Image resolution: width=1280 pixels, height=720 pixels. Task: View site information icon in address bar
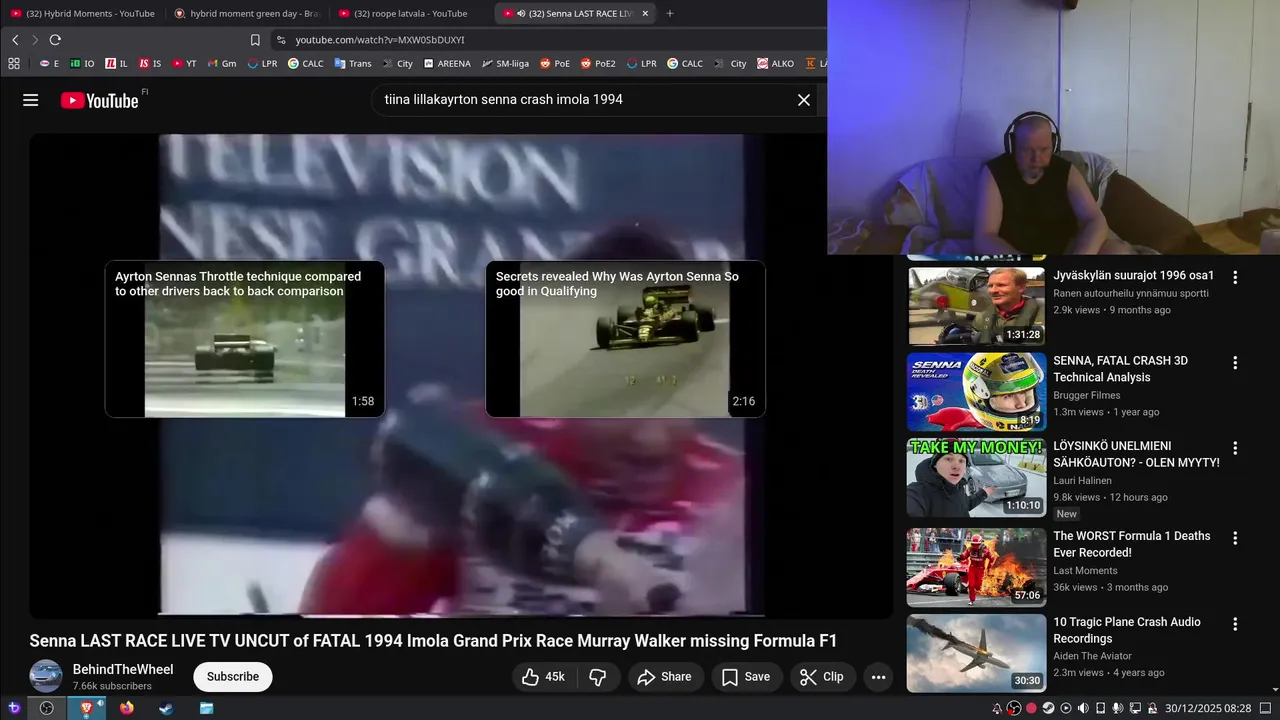(281, 40)
